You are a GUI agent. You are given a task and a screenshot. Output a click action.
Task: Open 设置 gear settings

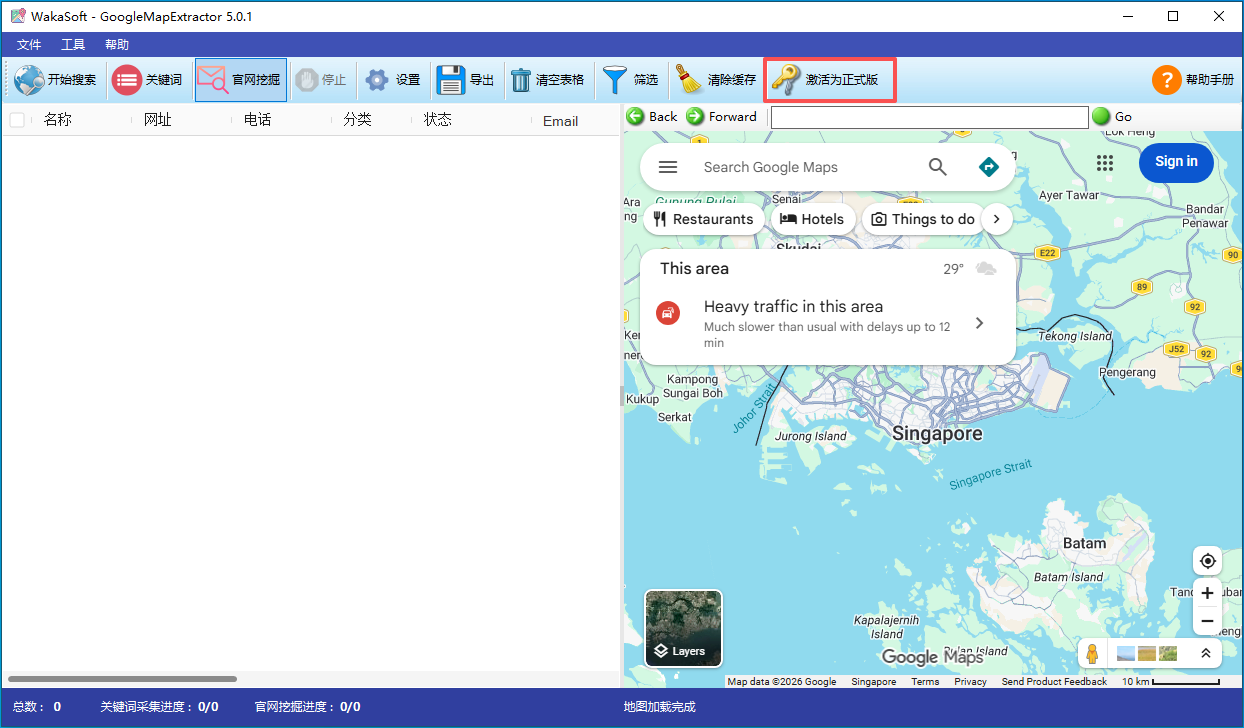[x=392, y=80]
